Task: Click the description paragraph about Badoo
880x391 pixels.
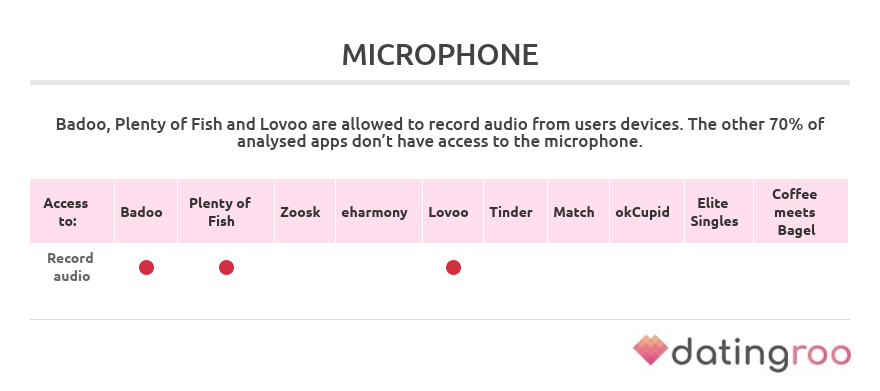Action: click(440, 132)
